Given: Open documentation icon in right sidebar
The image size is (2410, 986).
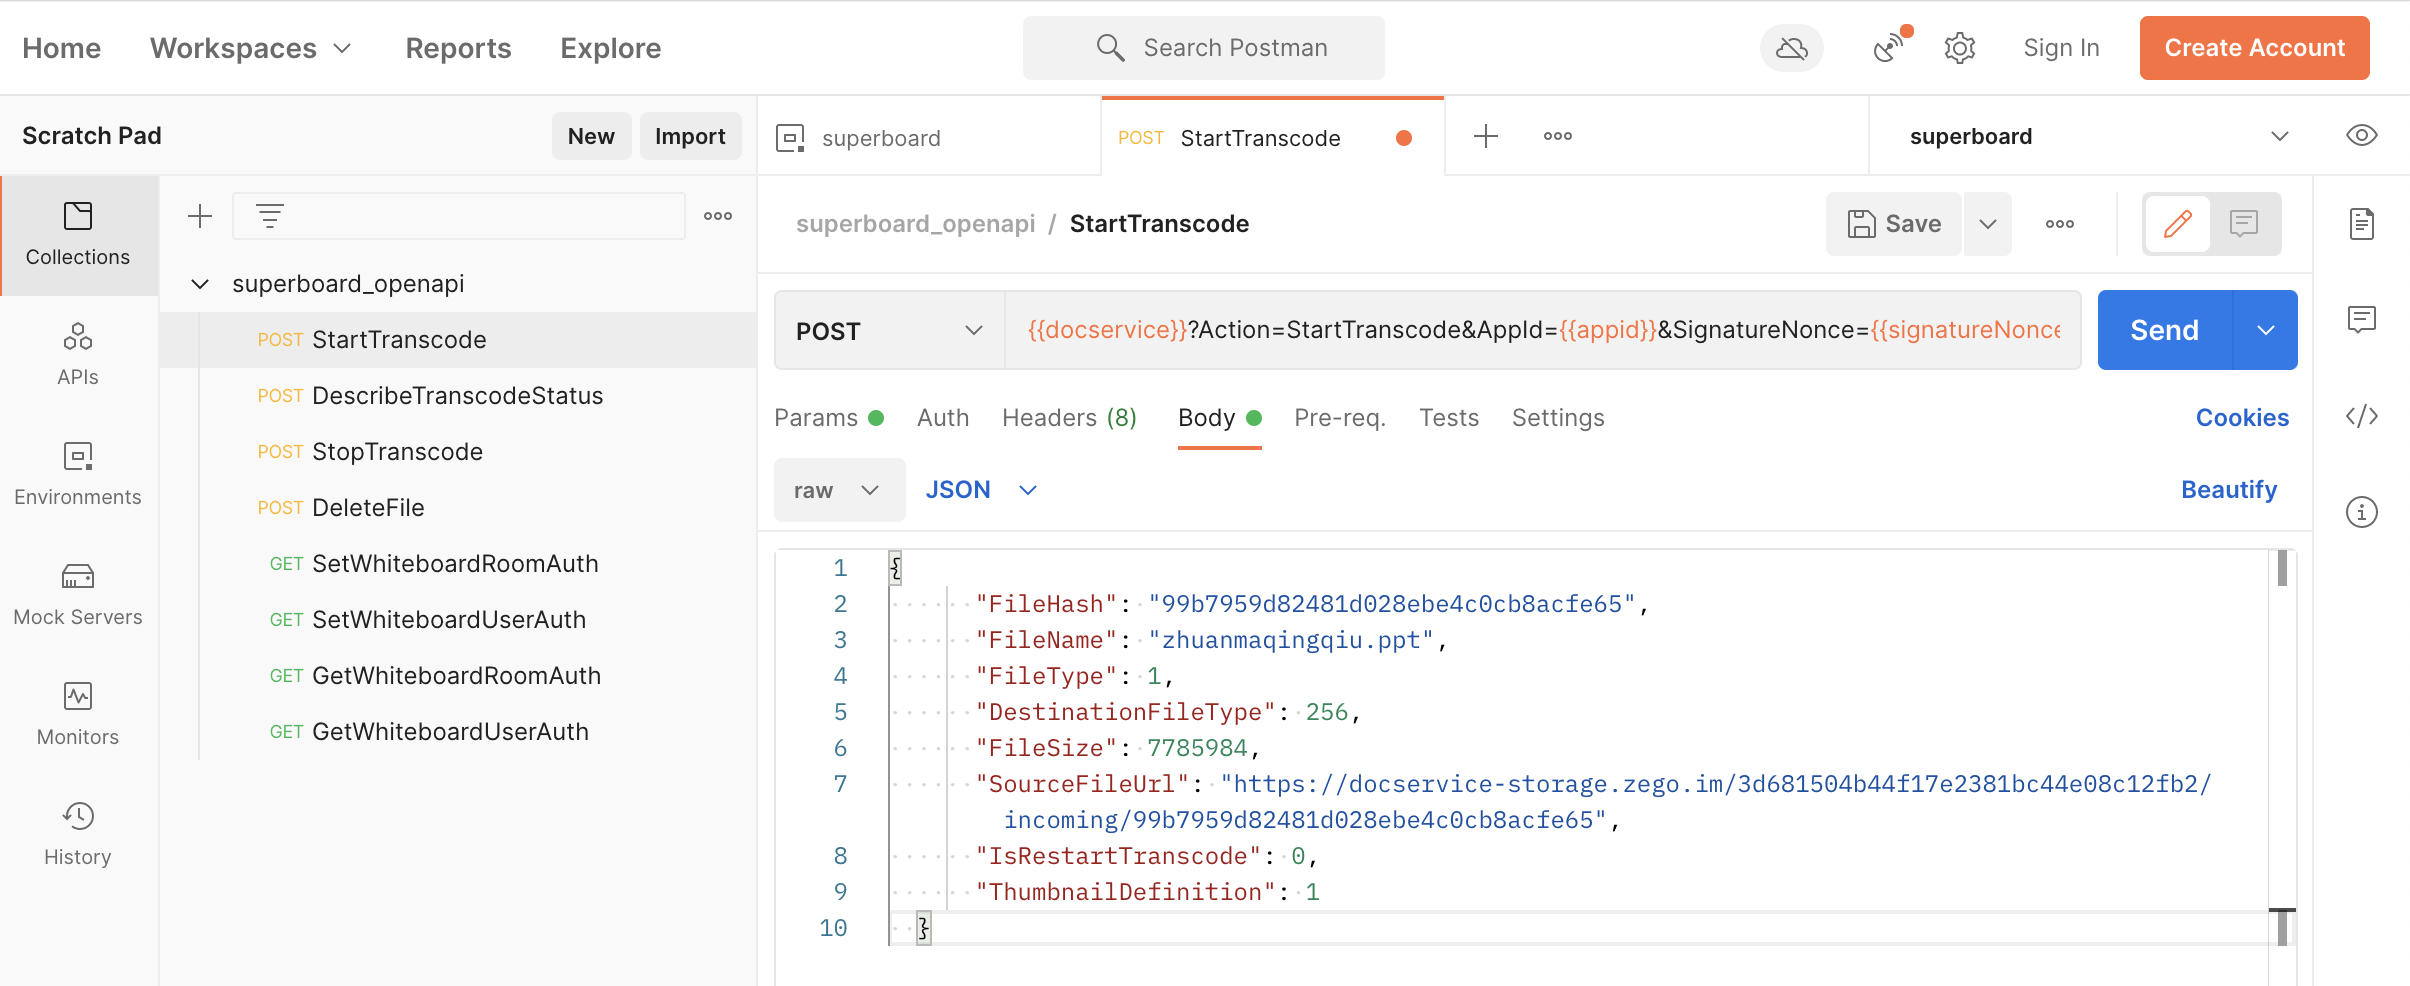Looking at the screenshot, I should click(2362, 224).
